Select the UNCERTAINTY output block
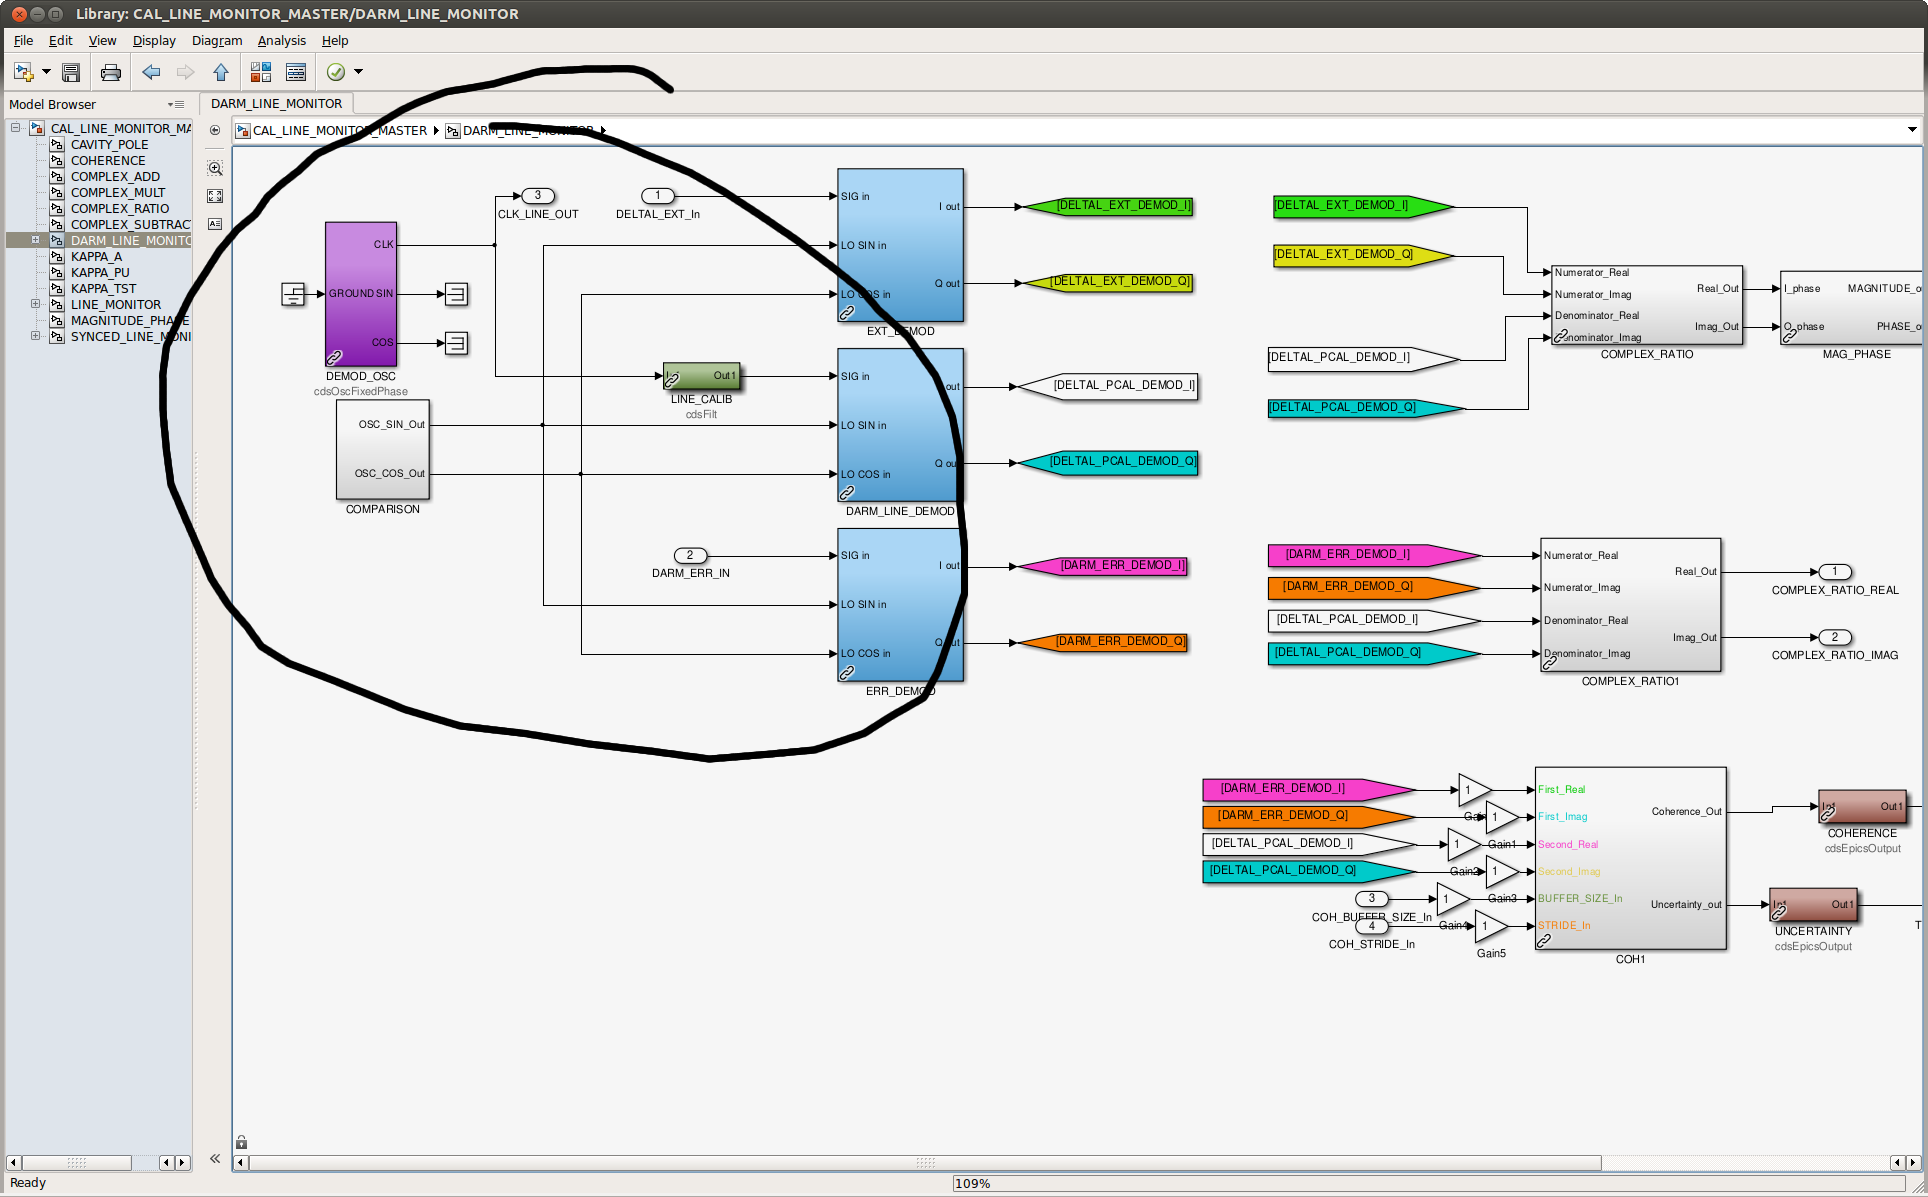 (1813, 904)
